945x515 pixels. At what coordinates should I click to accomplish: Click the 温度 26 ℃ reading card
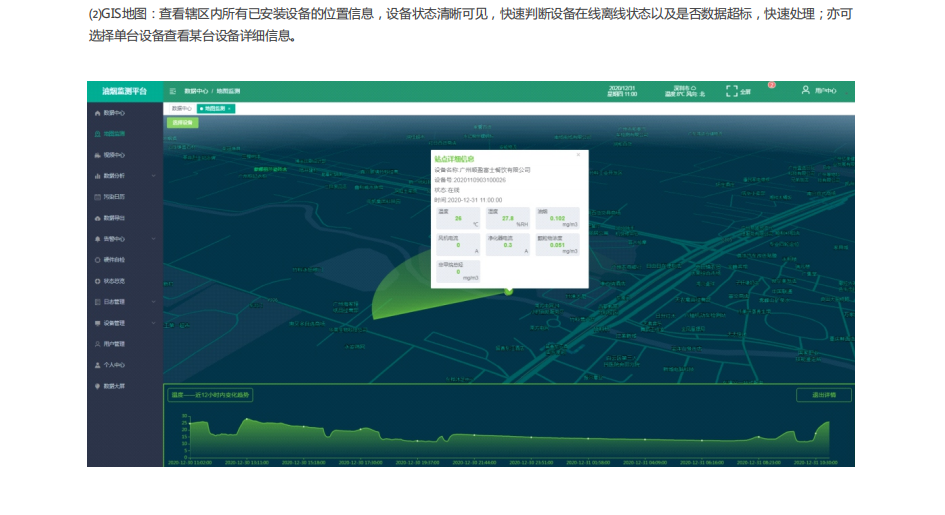(458, 217)
